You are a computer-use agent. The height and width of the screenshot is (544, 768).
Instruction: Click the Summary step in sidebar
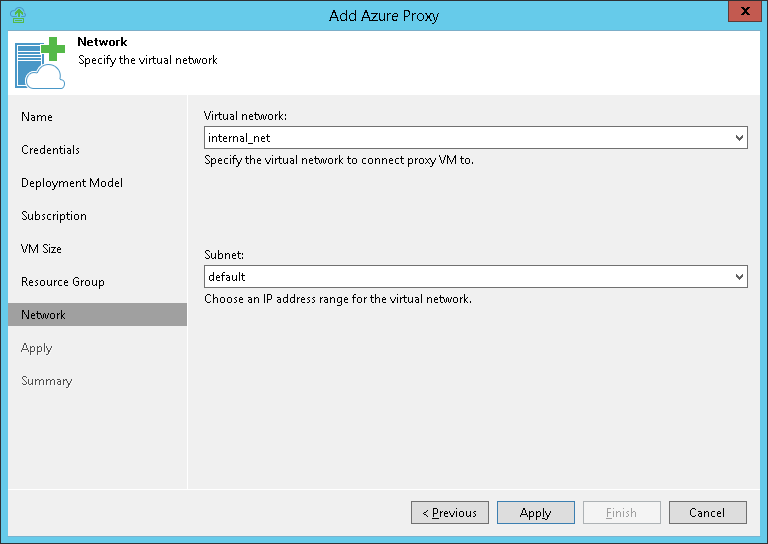pyautogui.click(x=47, y=381)
